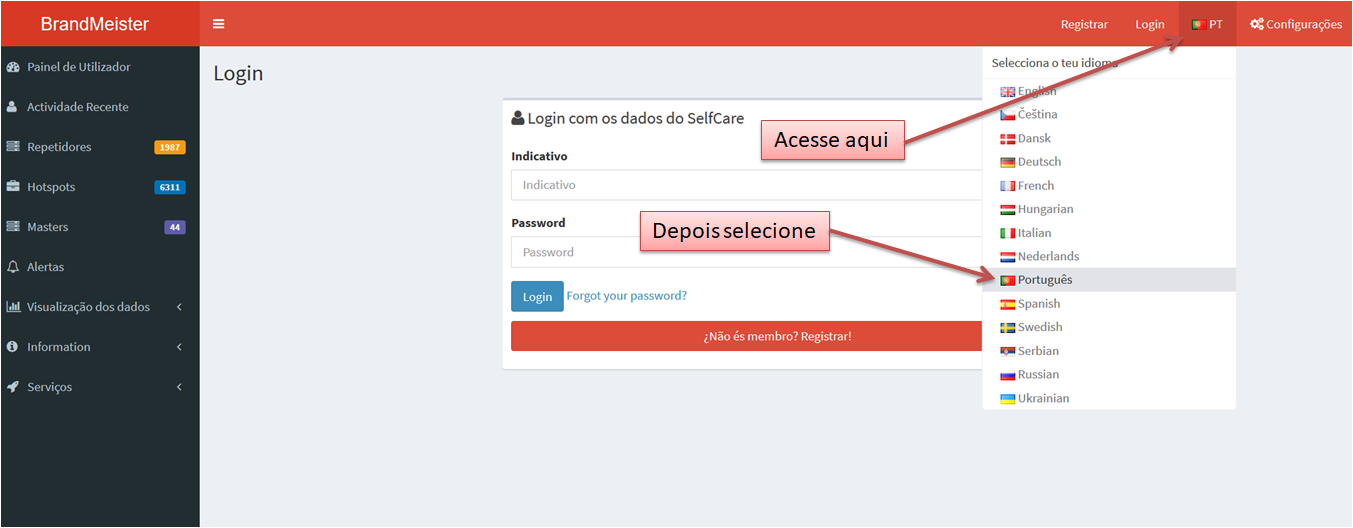Click the 6311 Hotspots count badge
Viewport: 1353px width, 528px height.
pyautogui.click(x=170, y=188)
